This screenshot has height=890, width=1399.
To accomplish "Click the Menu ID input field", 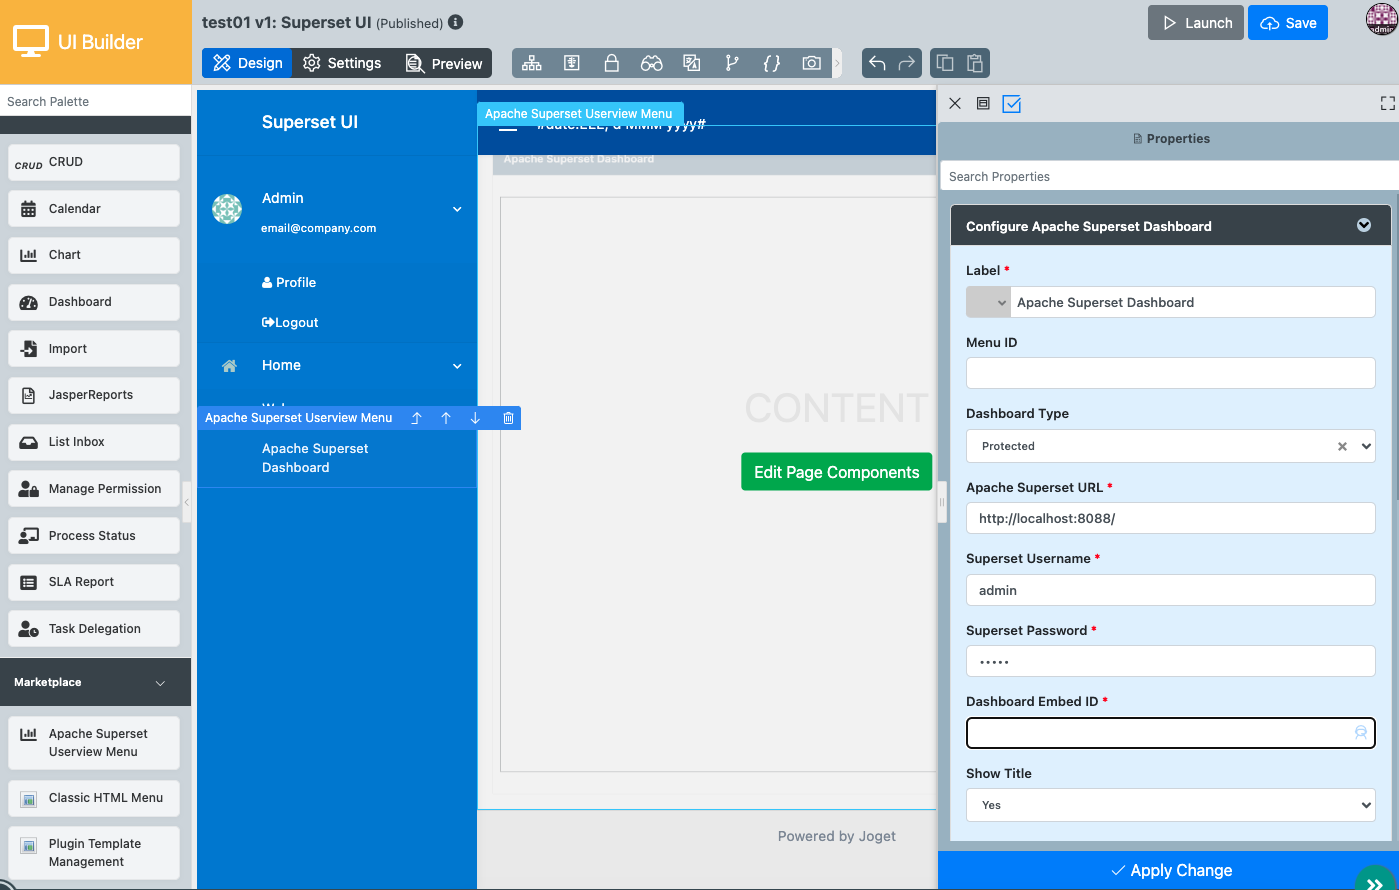I will coord(1170,374).
